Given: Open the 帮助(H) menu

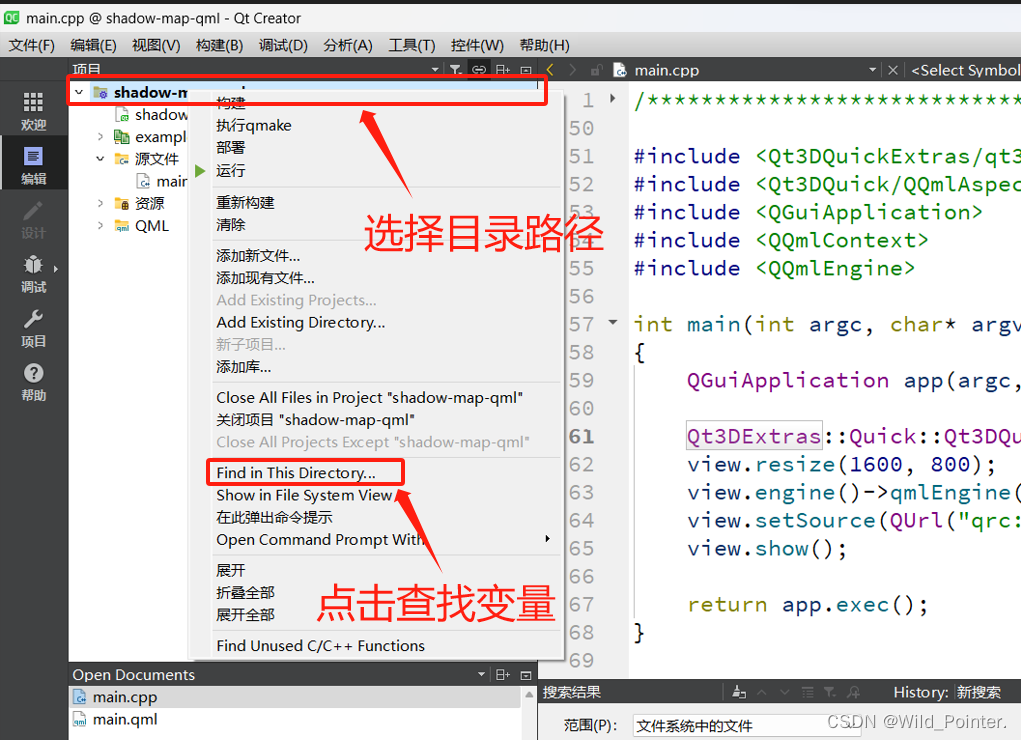Looking at the screenshot, I should tap(544, 46).
